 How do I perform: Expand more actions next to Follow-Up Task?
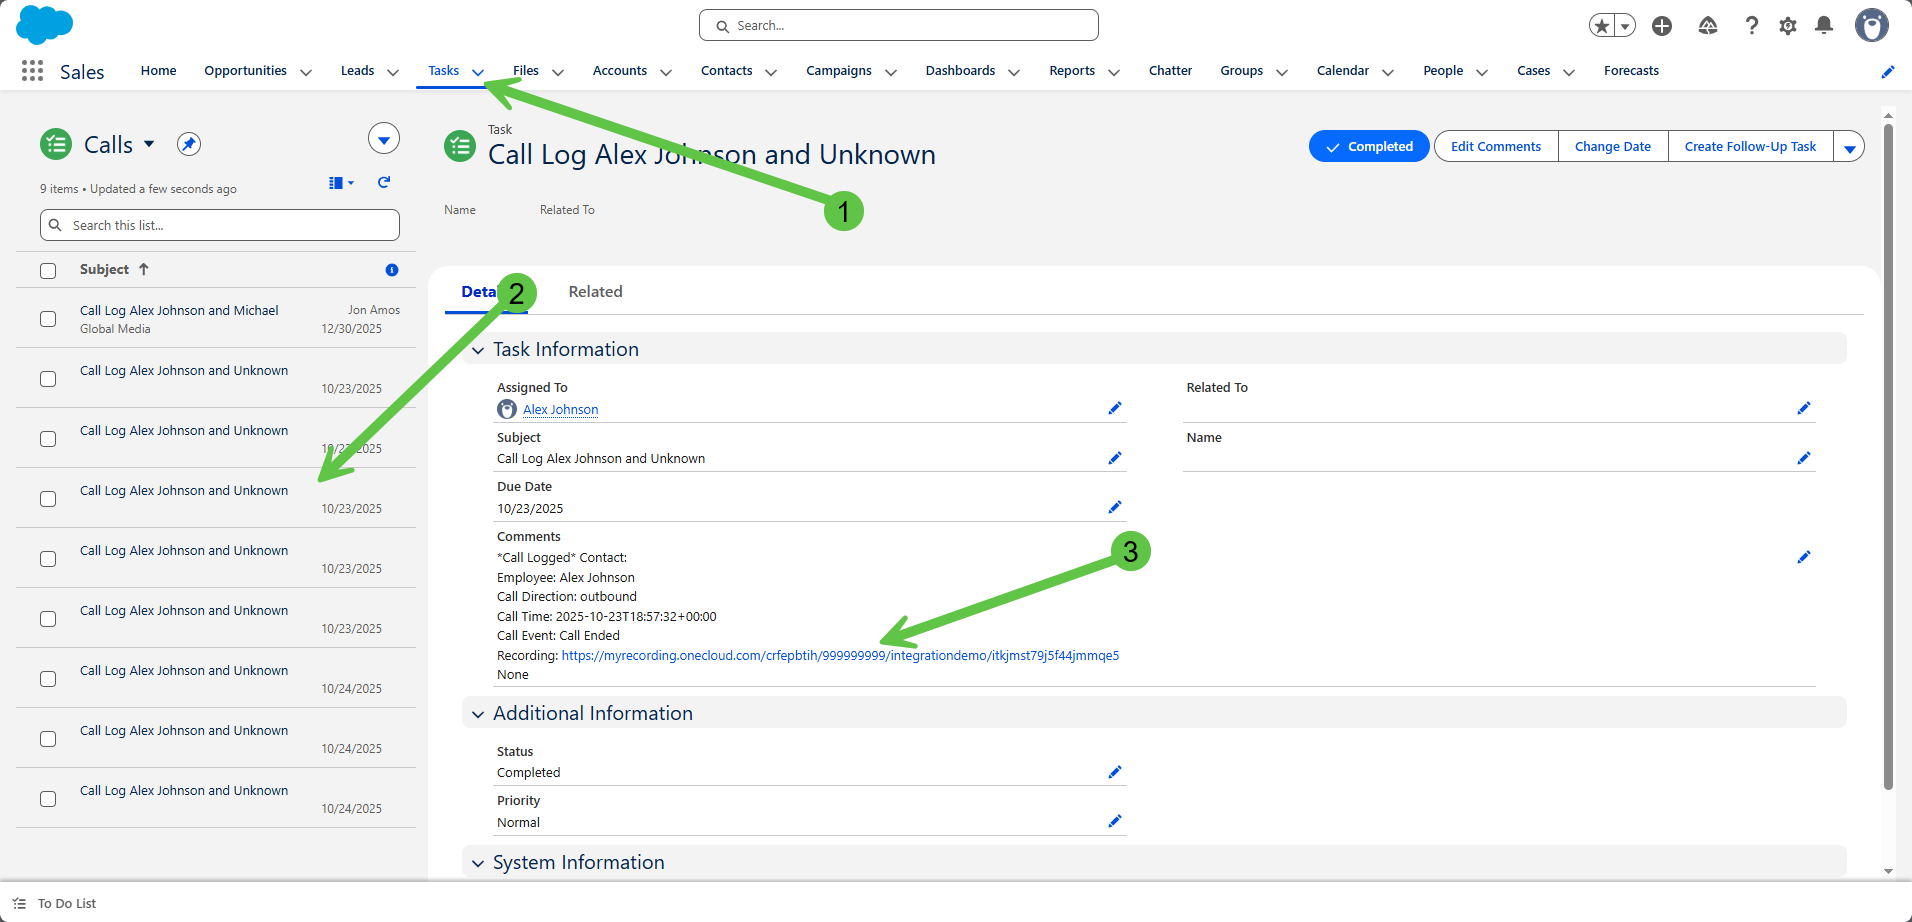pos(1849,147)
